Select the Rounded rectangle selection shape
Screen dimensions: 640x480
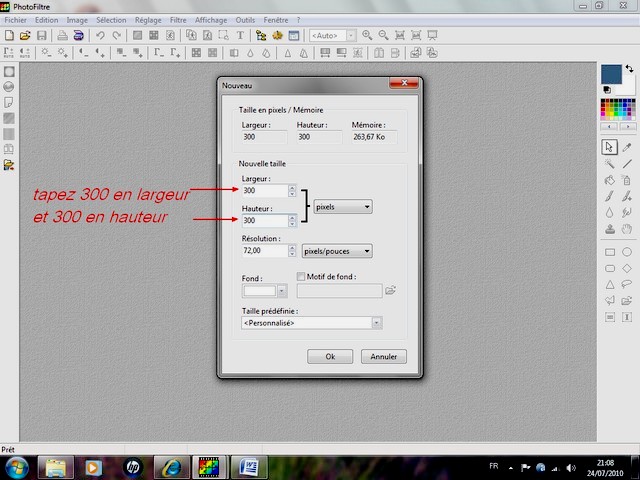[610, 268]
